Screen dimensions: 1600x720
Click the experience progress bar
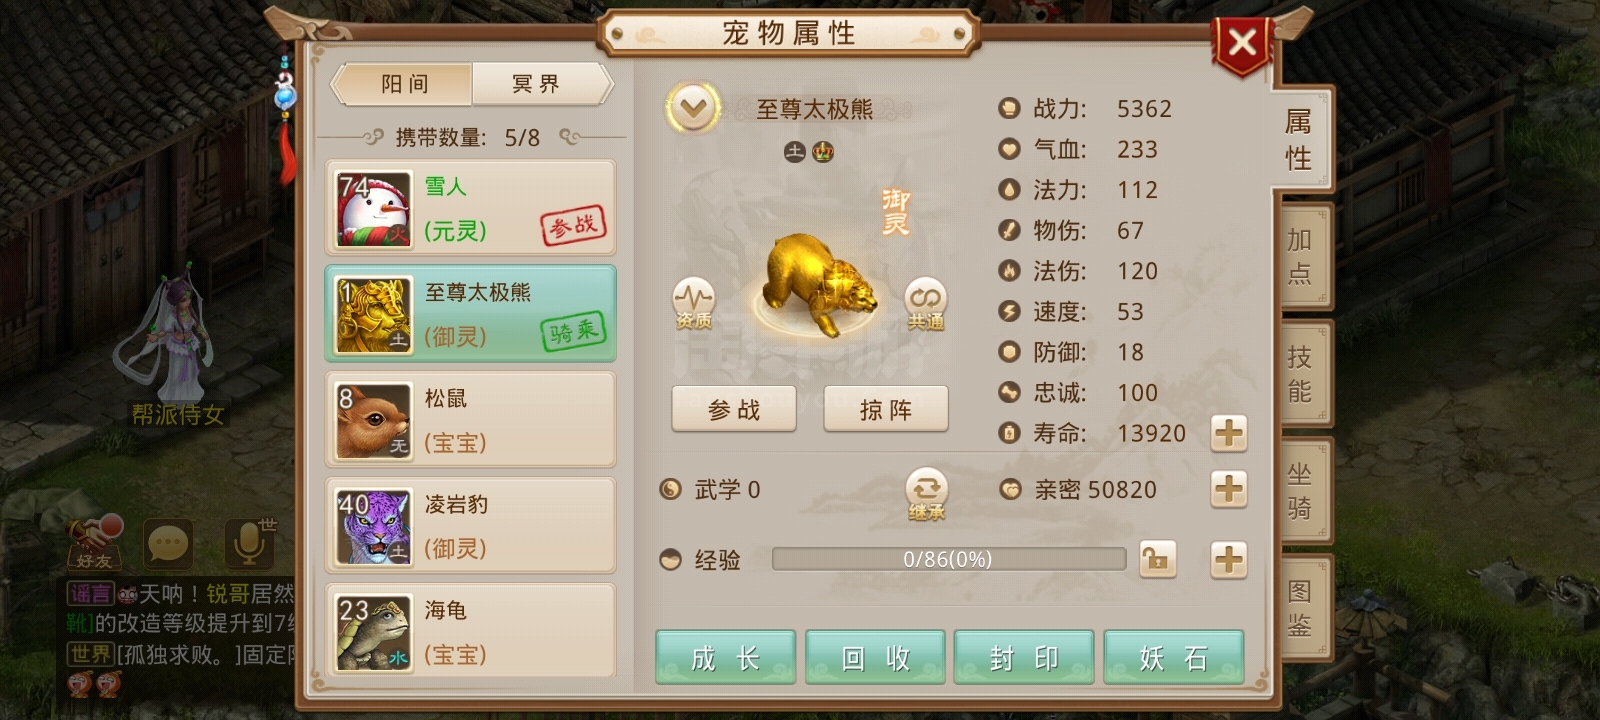[x=948, y=559]
